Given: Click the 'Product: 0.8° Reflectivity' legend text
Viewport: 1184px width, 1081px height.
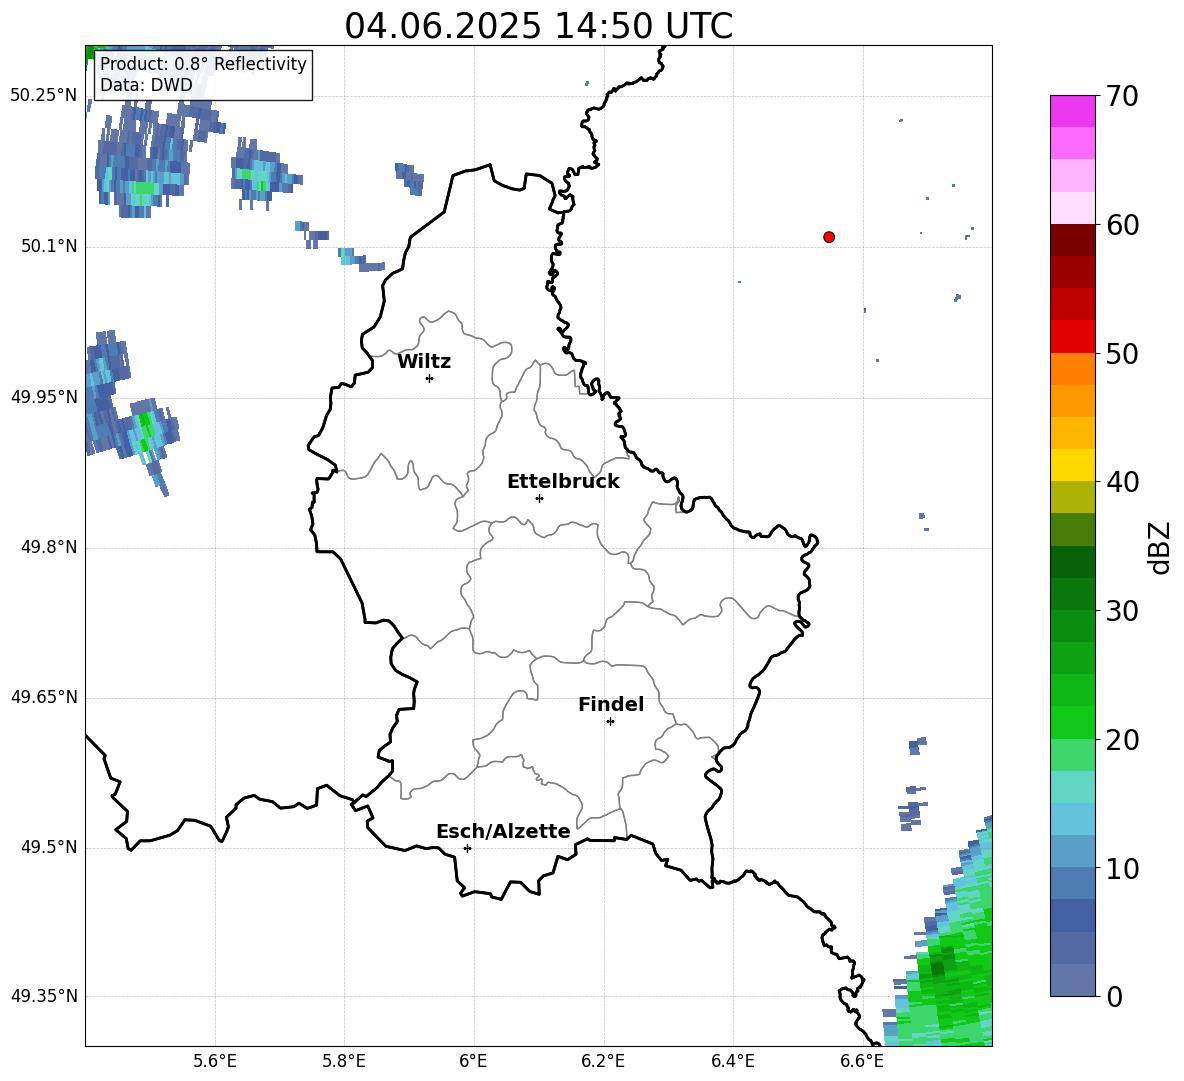Looking at the screenshot, I should tap(203, 64).
